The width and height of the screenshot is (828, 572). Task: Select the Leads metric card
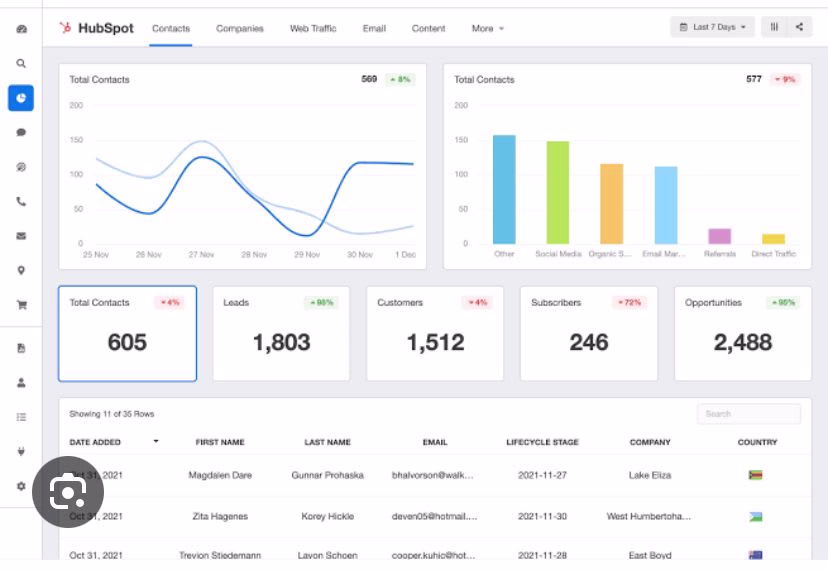(281, 333)
